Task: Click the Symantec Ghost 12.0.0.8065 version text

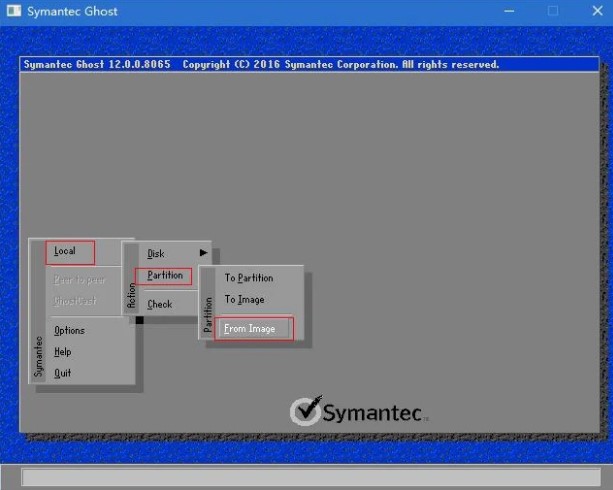Action: tap(97, 65)
